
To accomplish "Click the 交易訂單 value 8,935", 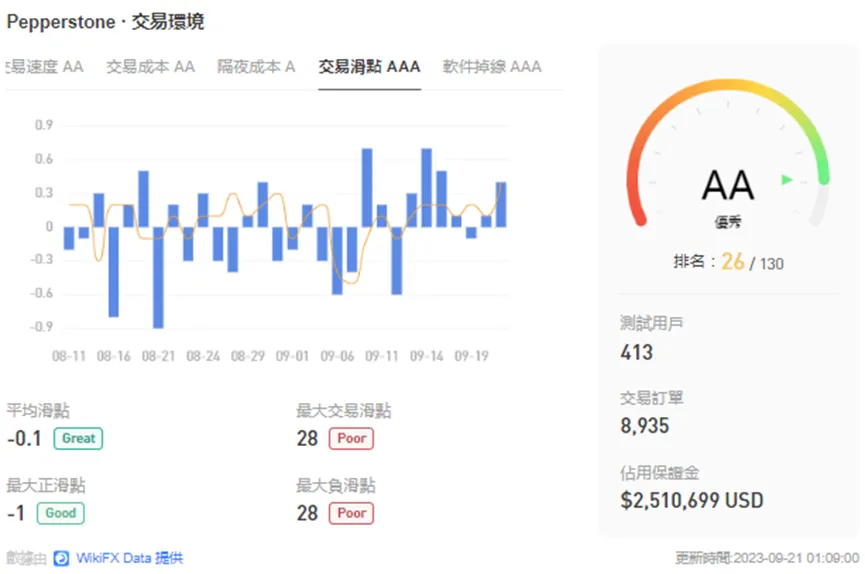I will (644, 426).
